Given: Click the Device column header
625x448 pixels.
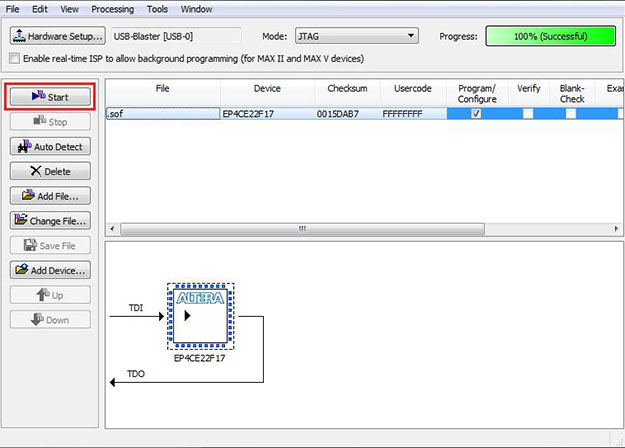Looking at the screenshot, I should [x=267, y=89].
